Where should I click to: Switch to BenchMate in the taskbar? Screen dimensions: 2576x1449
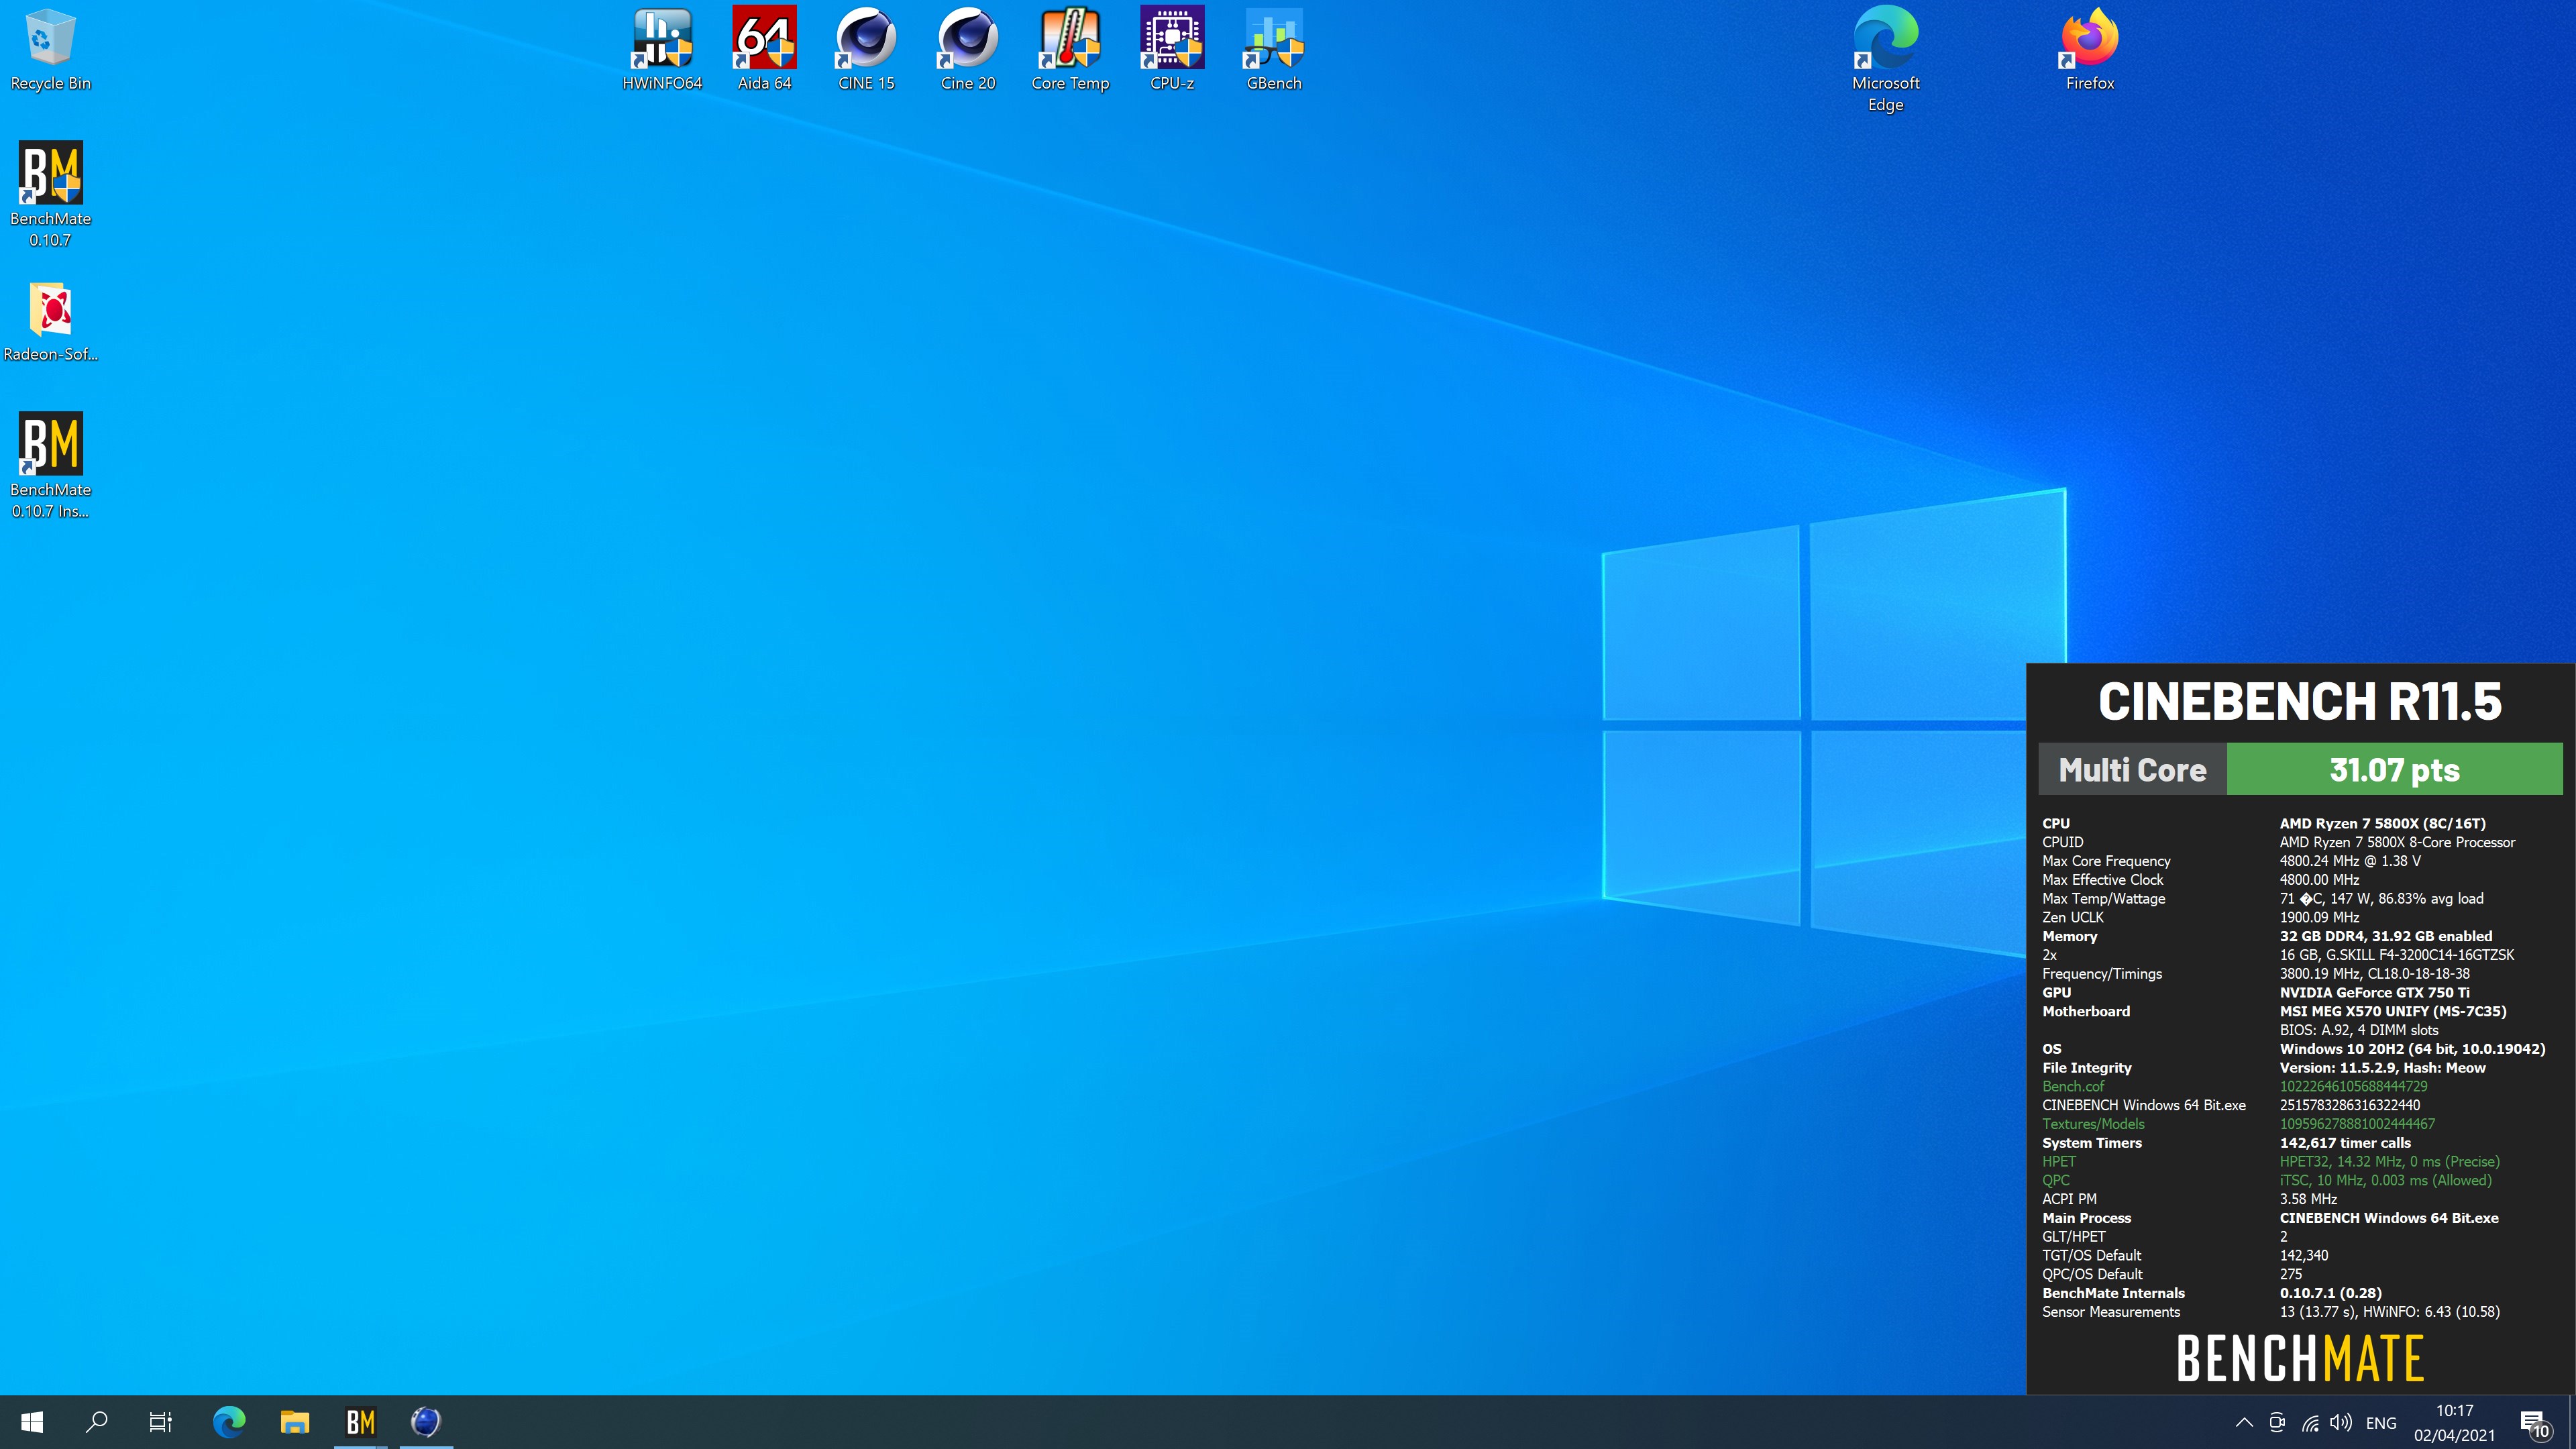pyautogui.click(x=360, y=1421)
